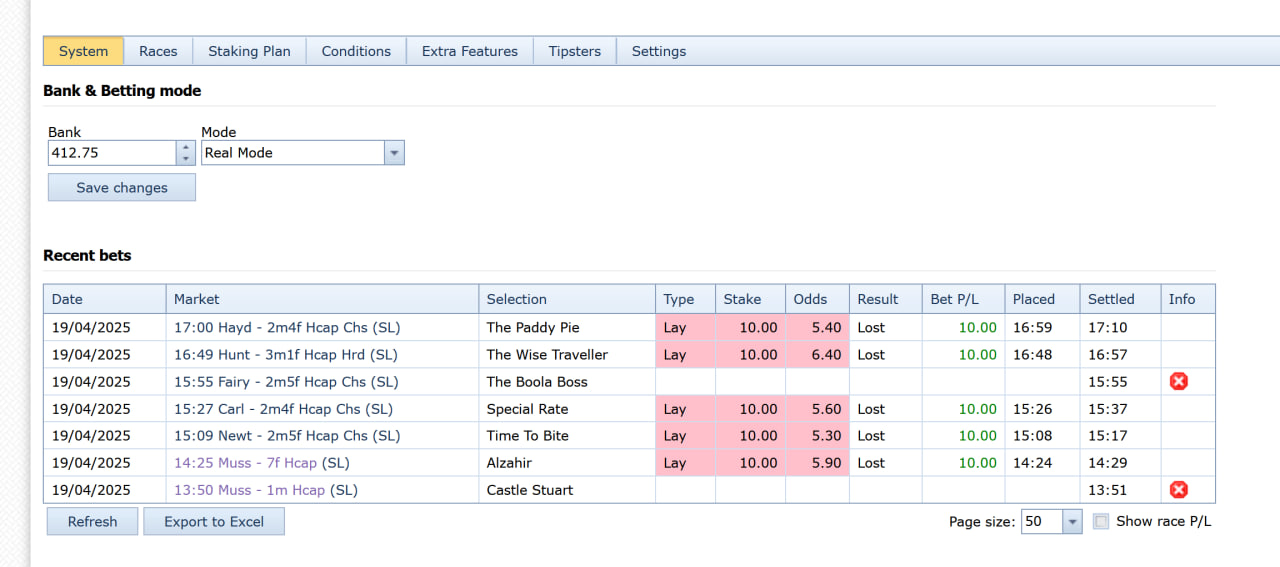The image size is (1280, 567).
Task: Enable the Show race P/L checkbox
Action: pyautogui.click(x=1101, y=521)
